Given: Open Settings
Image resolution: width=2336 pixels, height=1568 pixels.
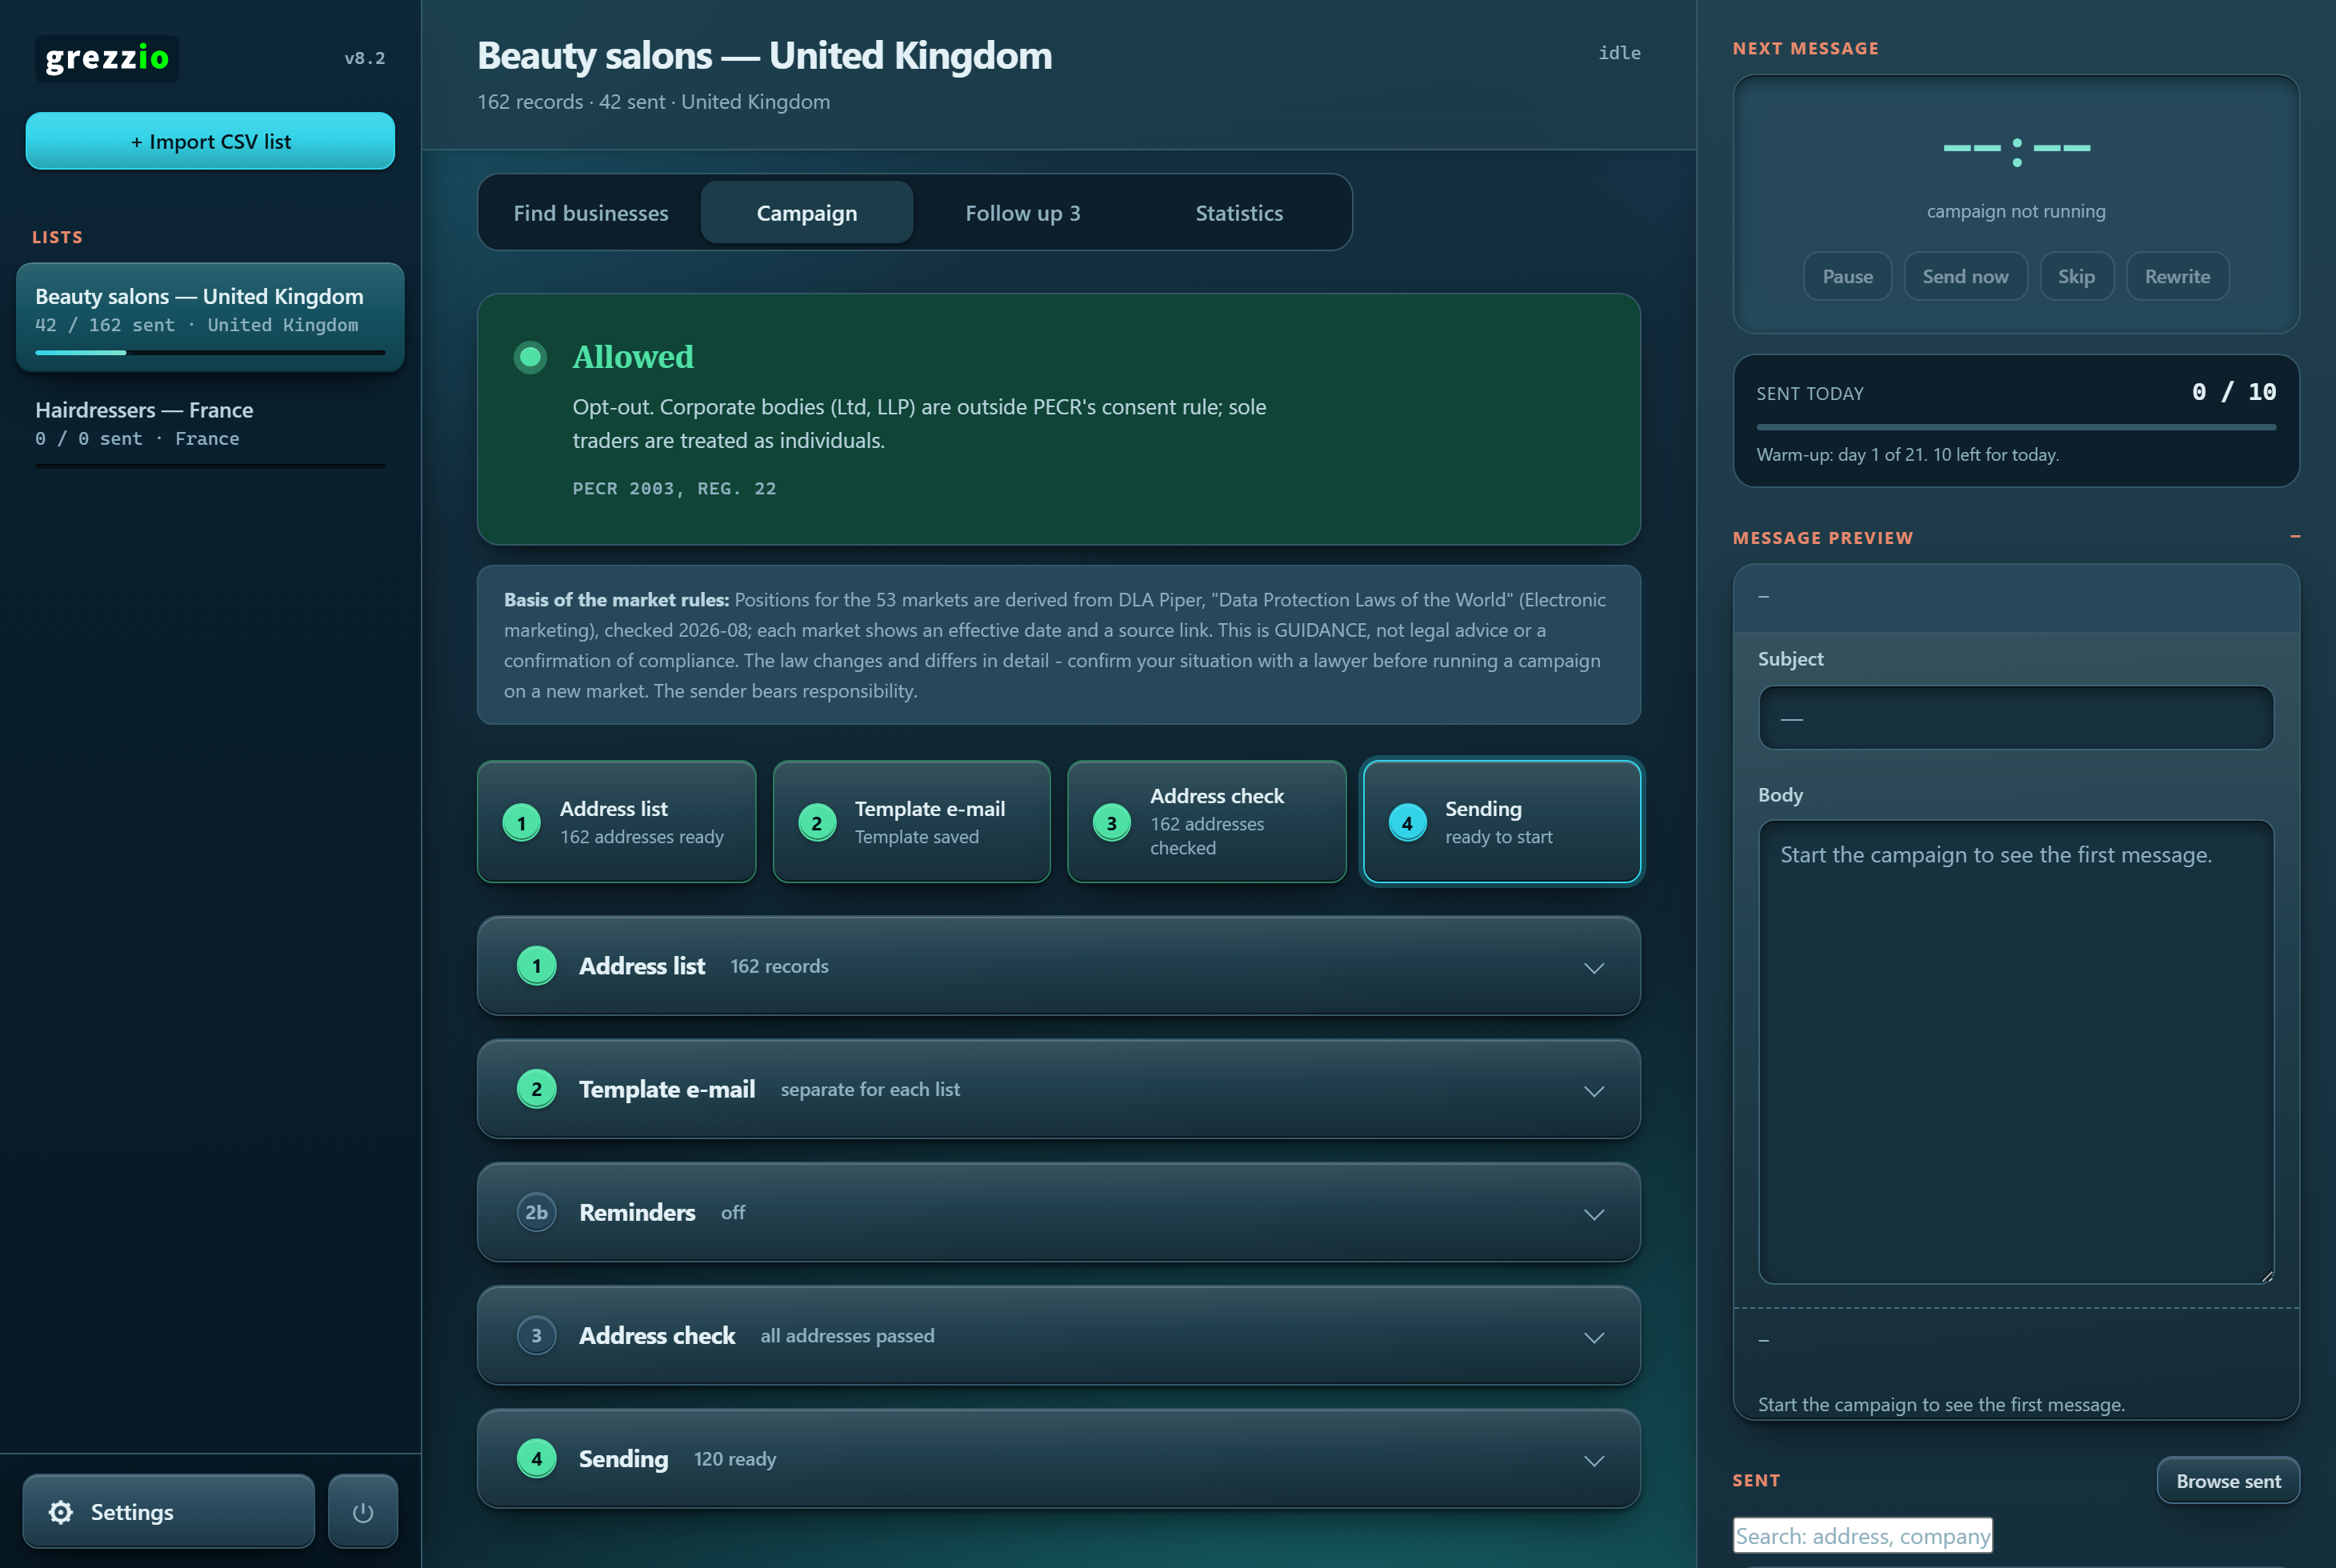Looking at the screenshot, I should click(168, 1511).
